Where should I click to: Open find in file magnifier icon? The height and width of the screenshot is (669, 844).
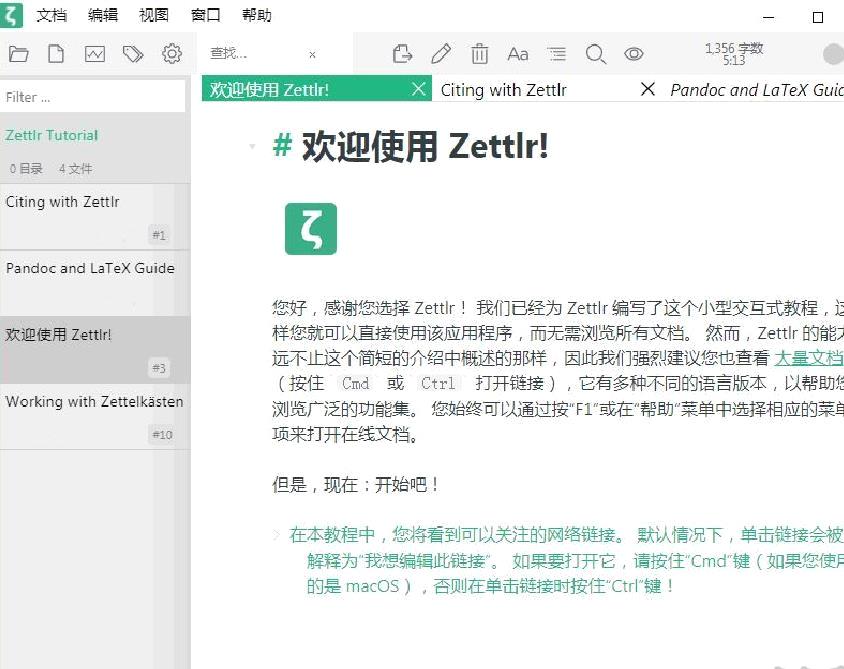pyautogui.click(x=595, y=54)
